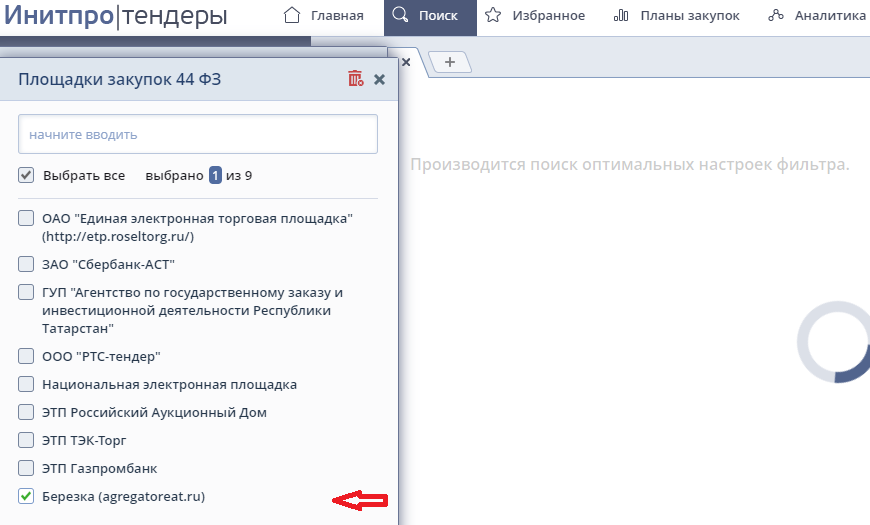Close the current search tab
This screenshot has width=870, height=525.
coord(406,62)
